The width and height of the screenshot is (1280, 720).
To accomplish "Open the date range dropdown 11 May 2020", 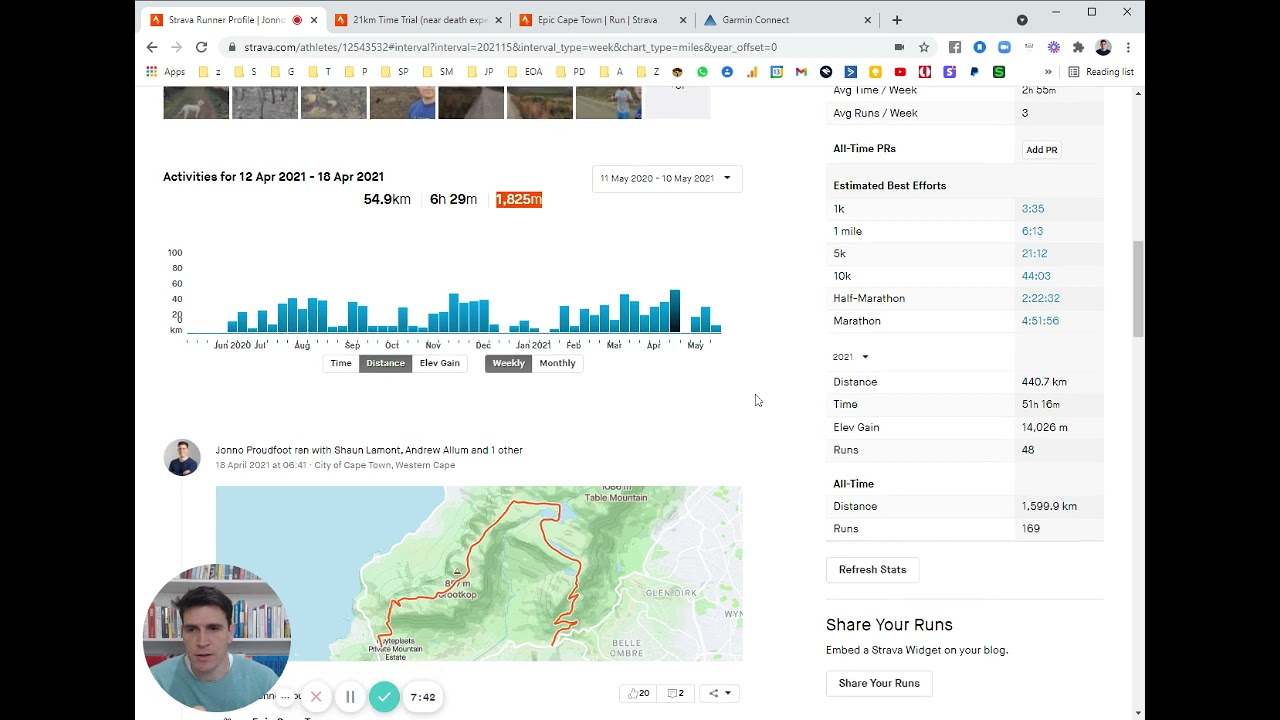I will click(666, 178).
